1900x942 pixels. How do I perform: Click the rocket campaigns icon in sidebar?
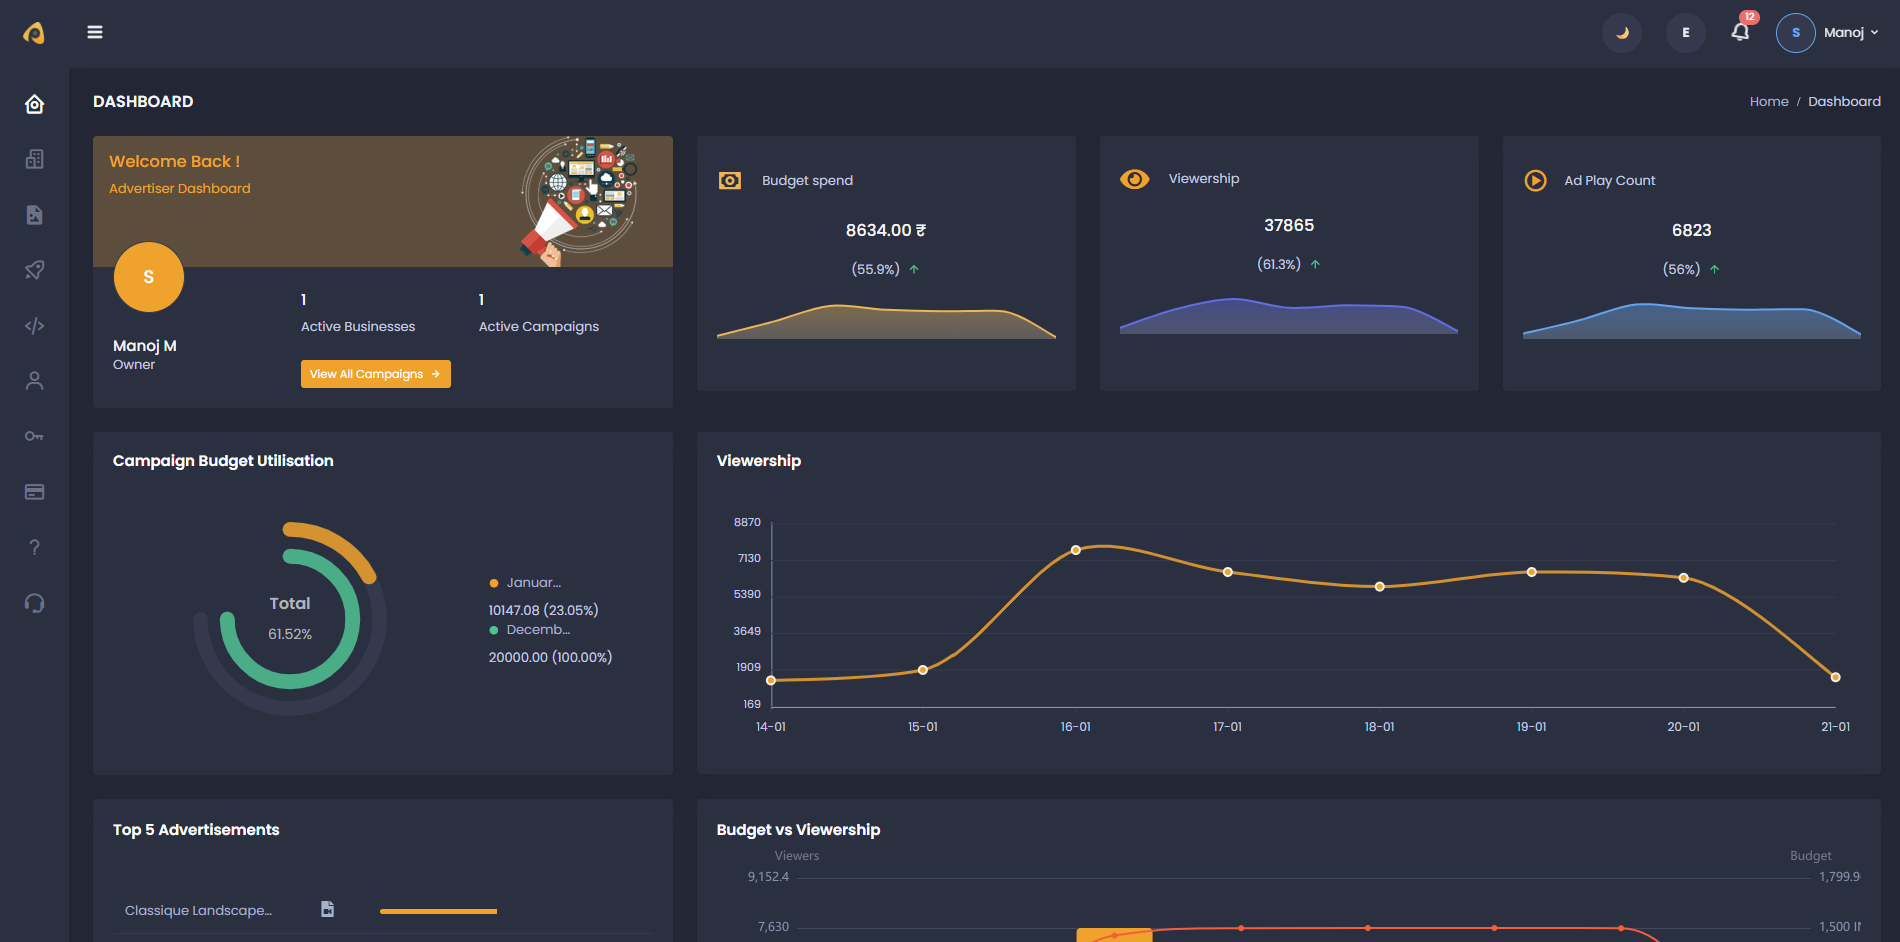coord(34,270)
